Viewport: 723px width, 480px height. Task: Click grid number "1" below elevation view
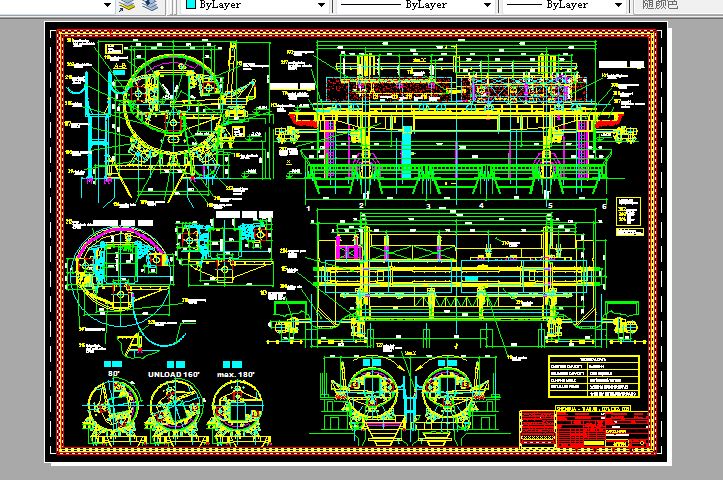tap(308, 208)
